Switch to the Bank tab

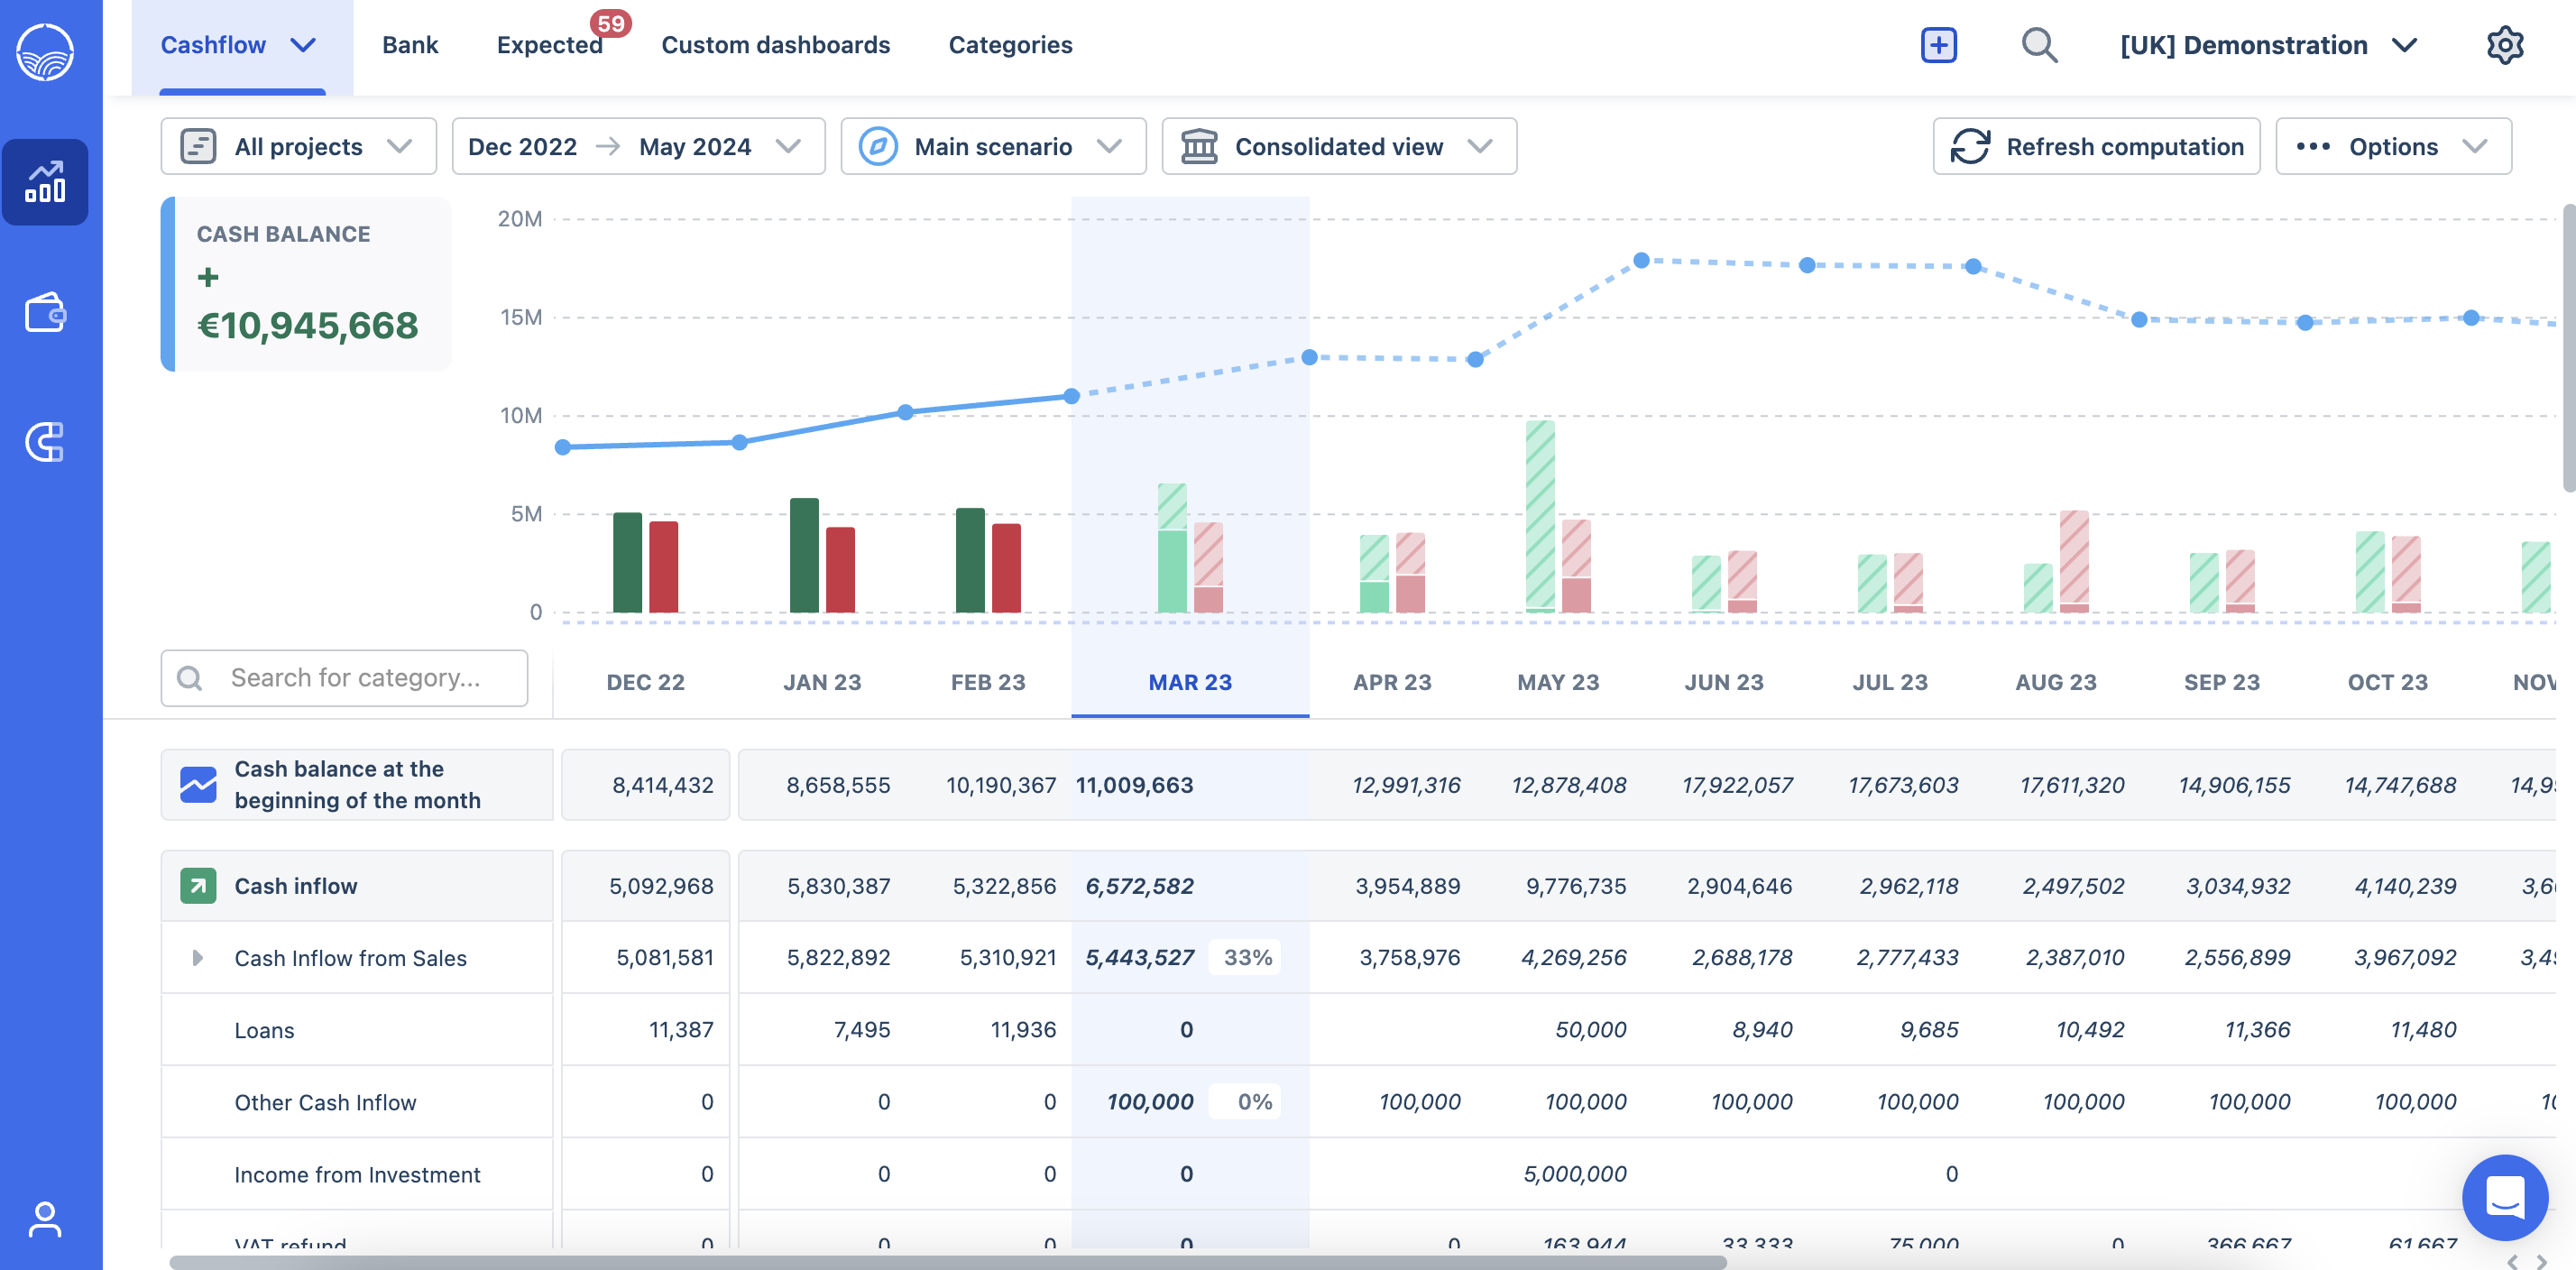(410, 45)
